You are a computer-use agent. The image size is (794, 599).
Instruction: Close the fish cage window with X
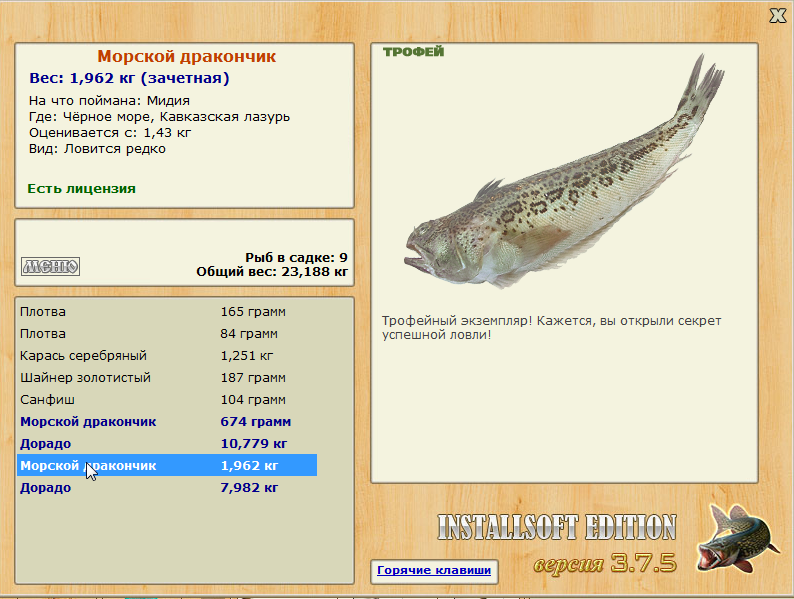pos(777,16)
